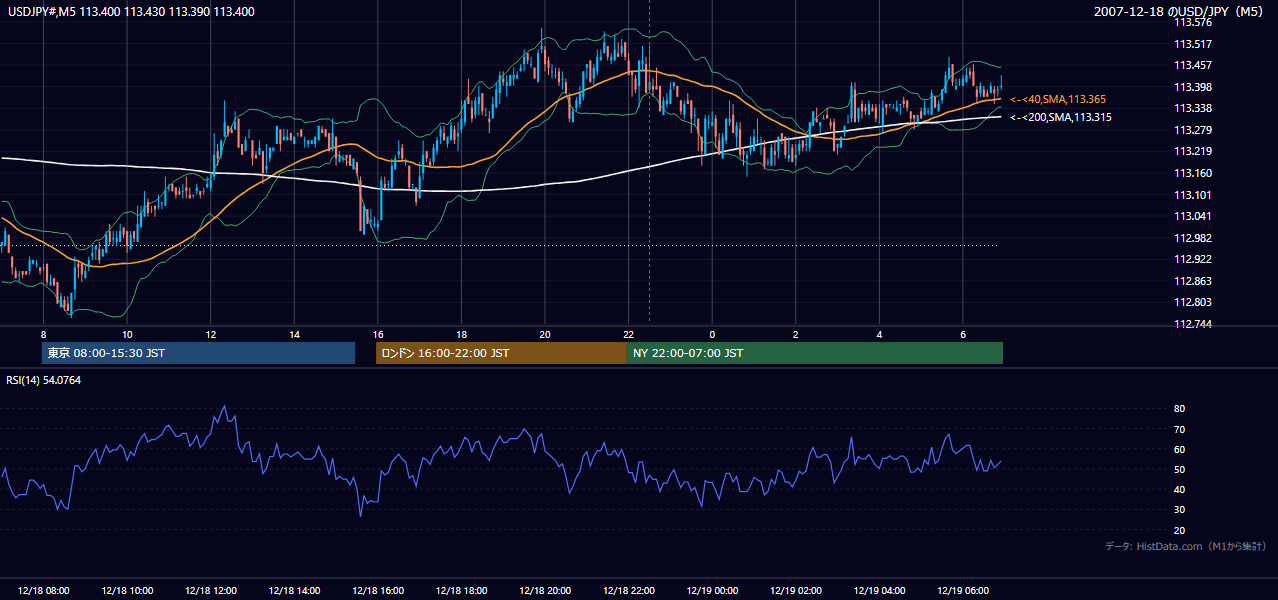Click hour label 14 under price chart
The width and height of the screenshot is (1278, 600).
pyautogui.click(x=294, y=334)
